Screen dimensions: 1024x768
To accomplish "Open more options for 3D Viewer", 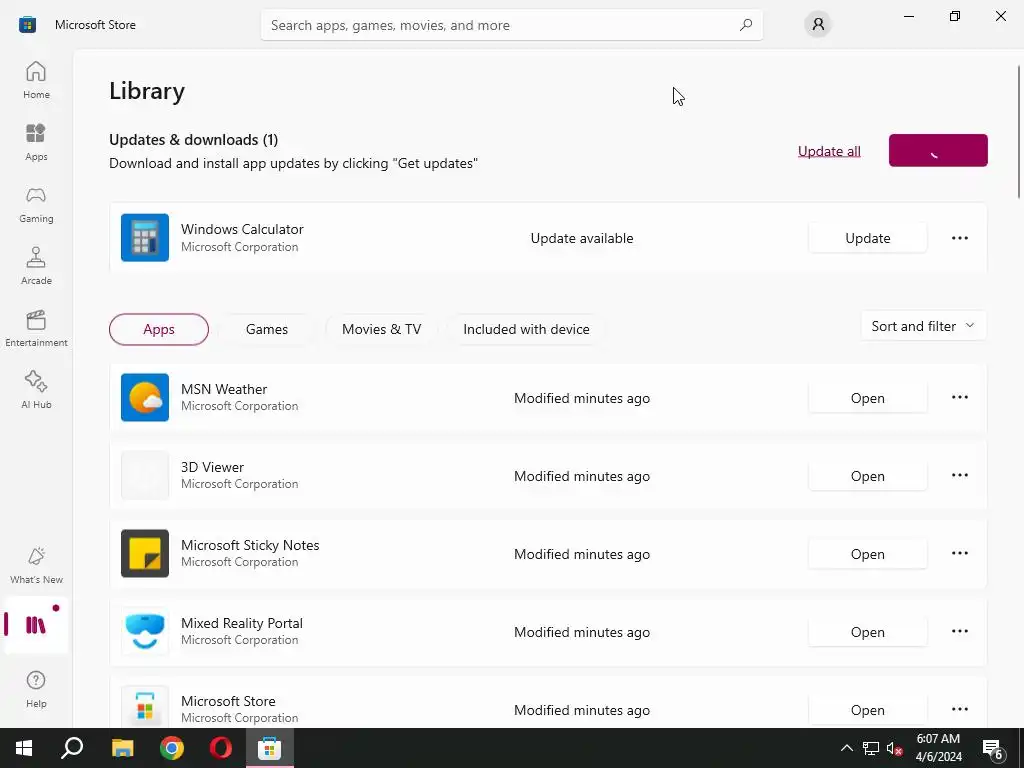I will 959,475.
